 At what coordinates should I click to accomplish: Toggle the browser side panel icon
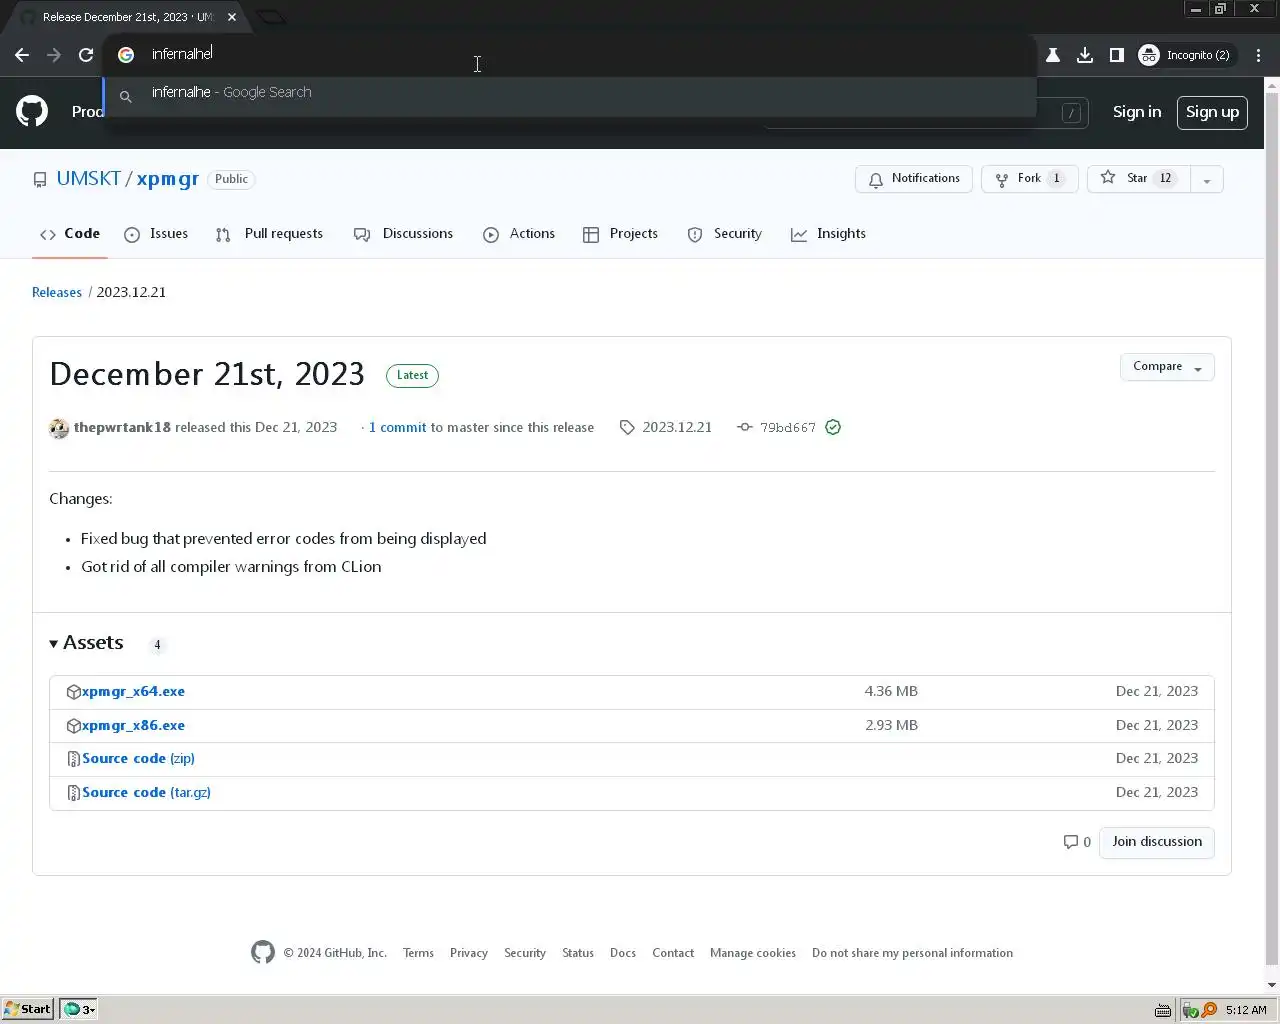pyautogui.click(x=1117, y=55)
